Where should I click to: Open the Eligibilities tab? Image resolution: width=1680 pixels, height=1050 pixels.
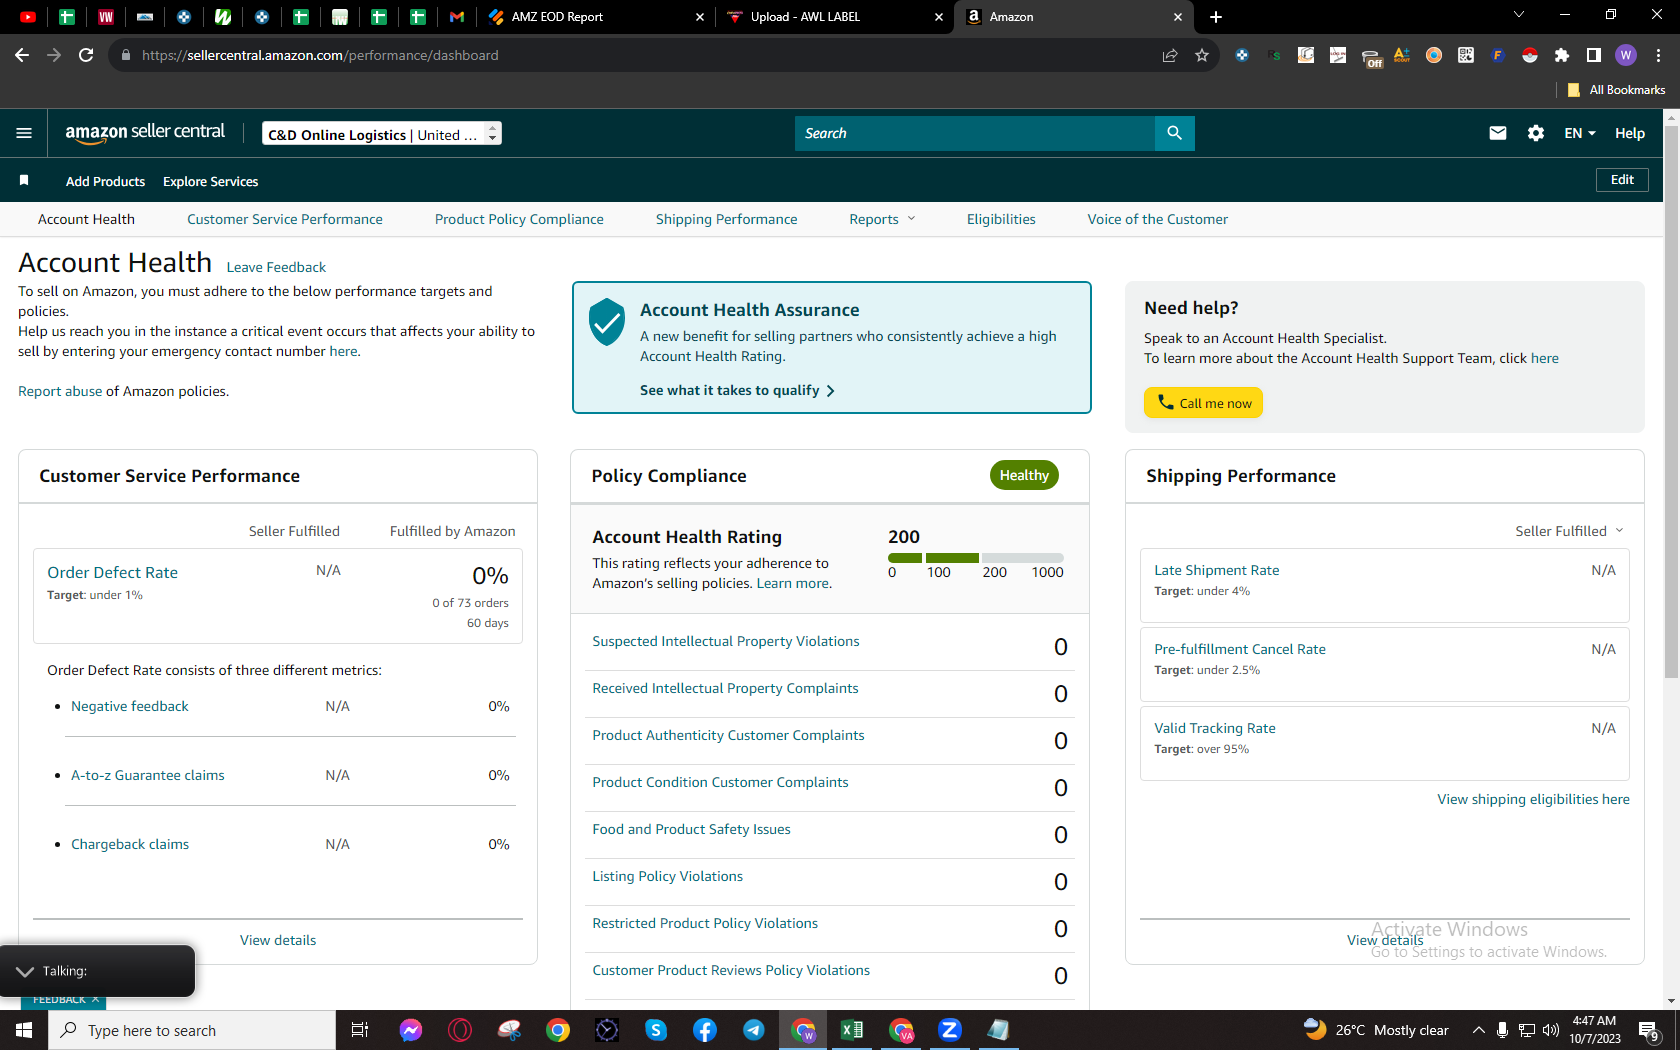point(1001,219)
